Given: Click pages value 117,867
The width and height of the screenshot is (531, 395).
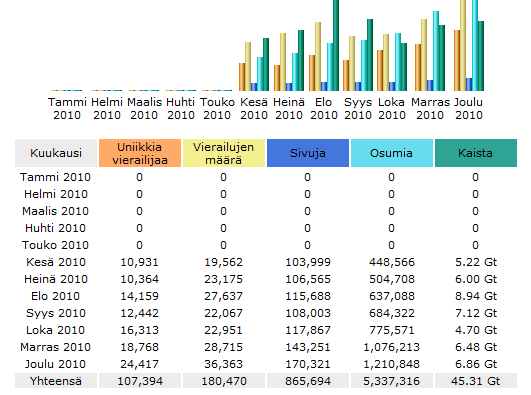Looking at the screenshot, I should tap(307, 330).
